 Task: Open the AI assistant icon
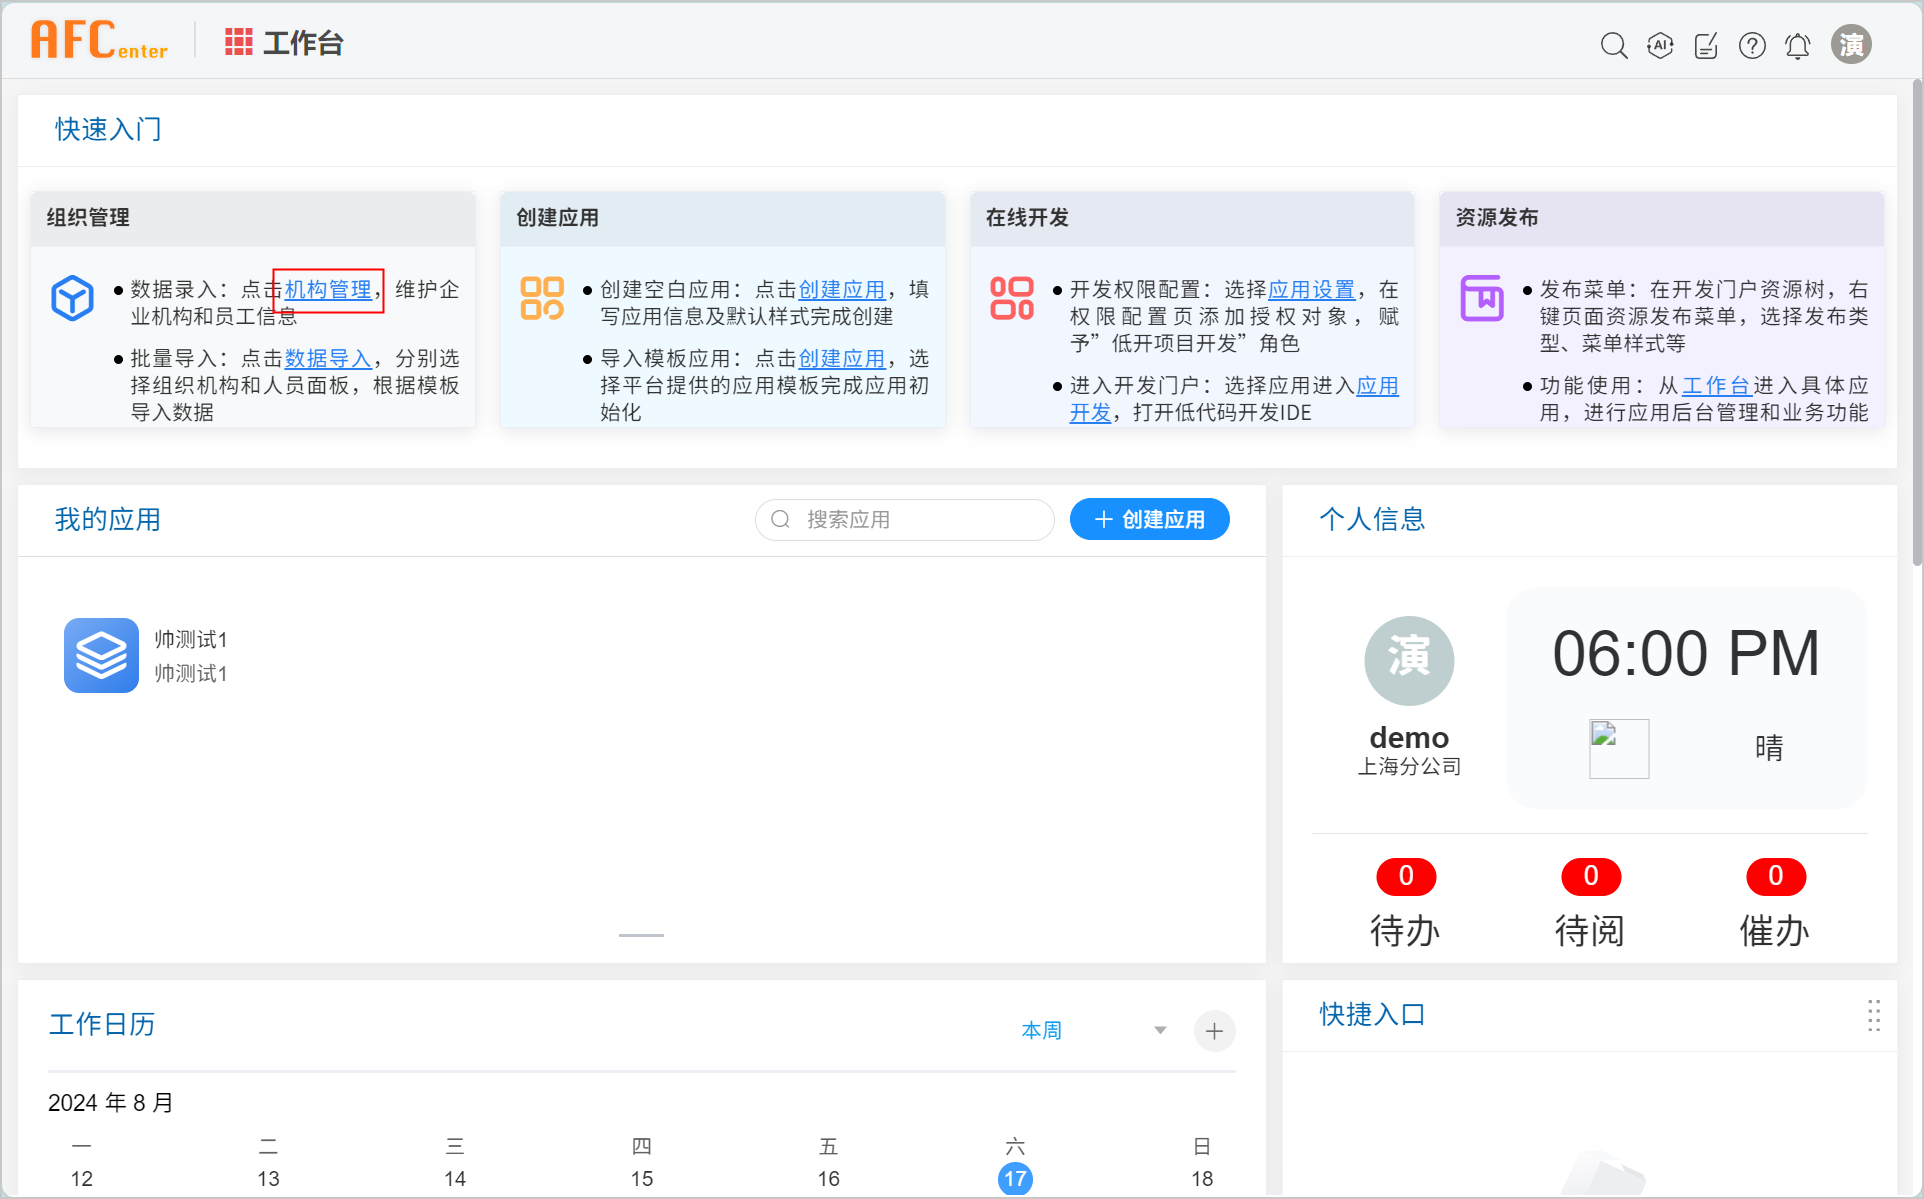(1660, 45)
